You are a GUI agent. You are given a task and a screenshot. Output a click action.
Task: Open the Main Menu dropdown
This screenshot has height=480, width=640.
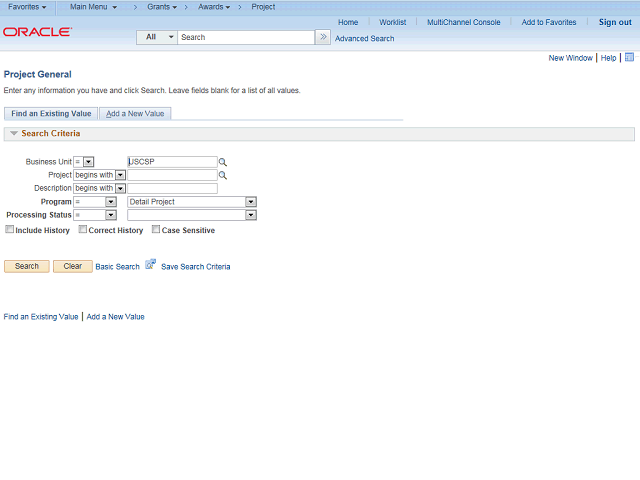[x=93, y=7]
